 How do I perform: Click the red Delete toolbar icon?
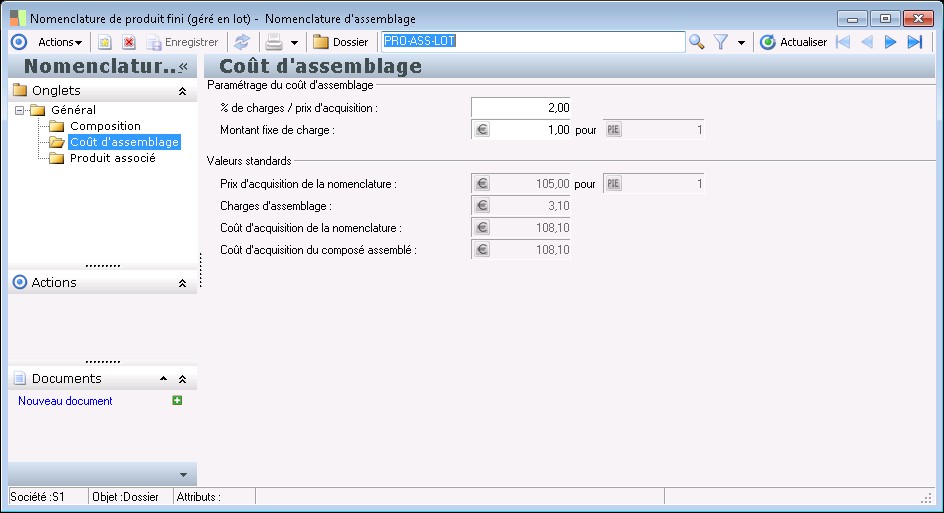[x=129, y=42]
